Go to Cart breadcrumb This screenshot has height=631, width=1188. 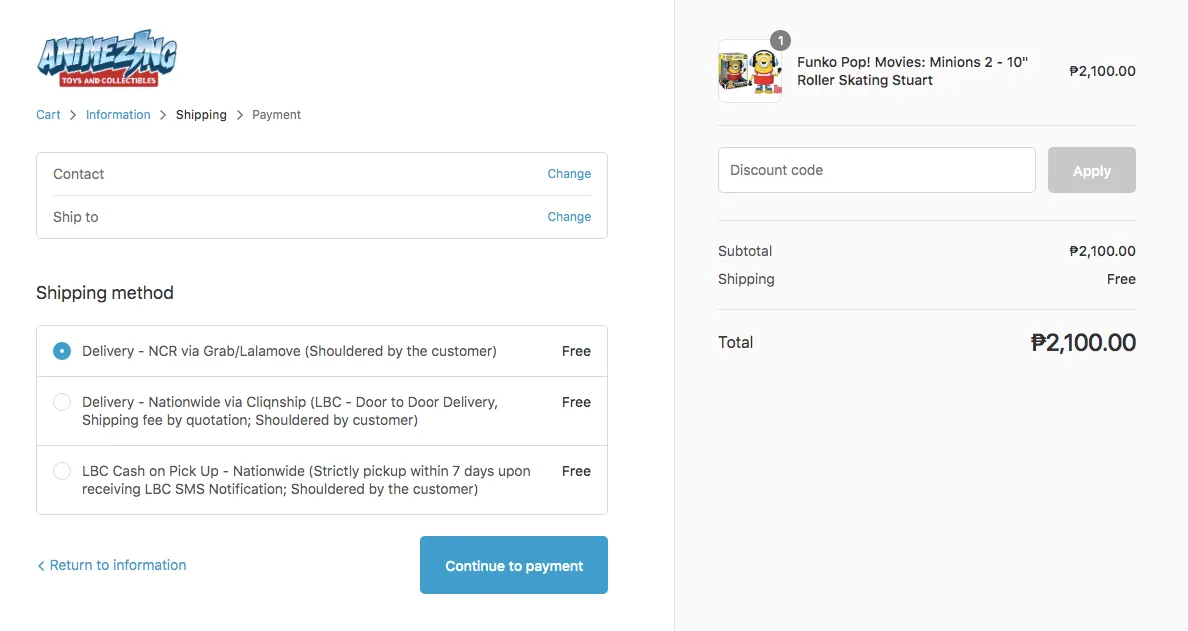click(48, 115)
